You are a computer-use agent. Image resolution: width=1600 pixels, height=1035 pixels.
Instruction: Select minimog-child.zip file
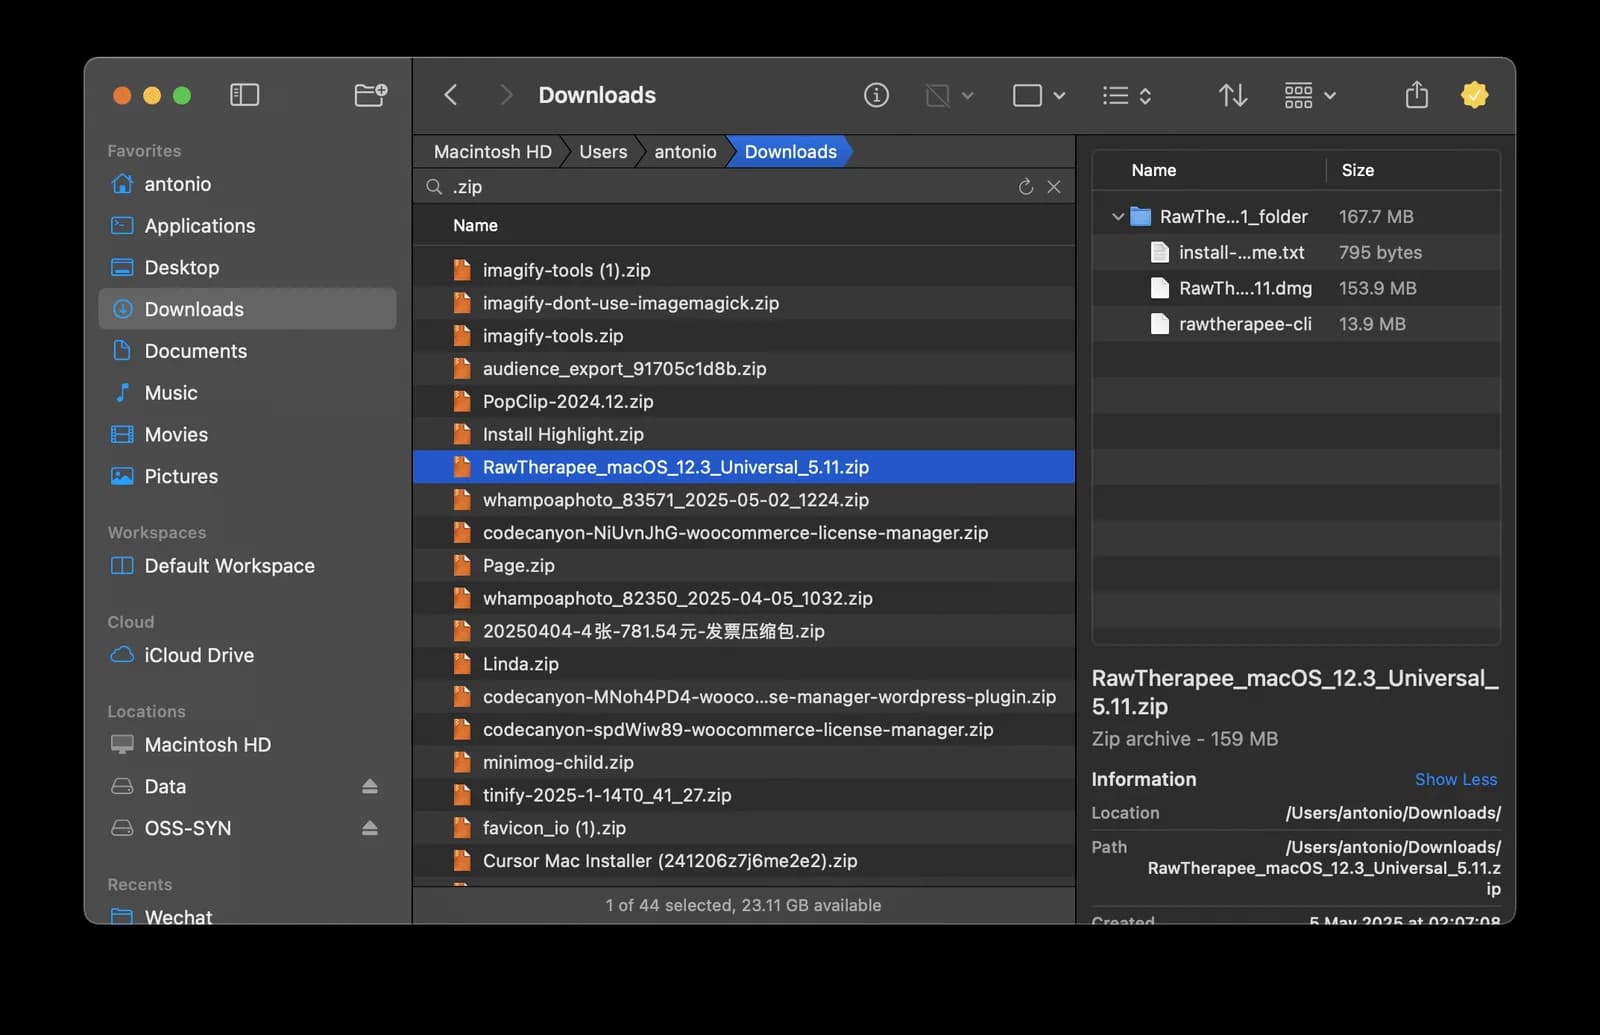(744, 762)
